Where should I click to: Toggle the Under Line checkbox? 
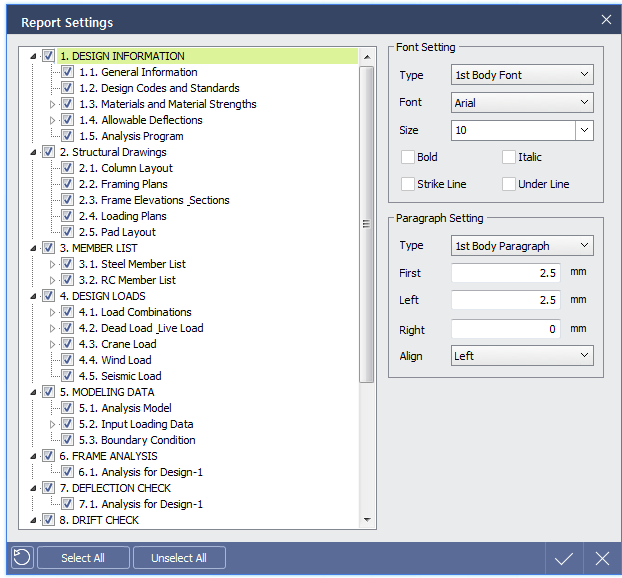pos(509,184)
